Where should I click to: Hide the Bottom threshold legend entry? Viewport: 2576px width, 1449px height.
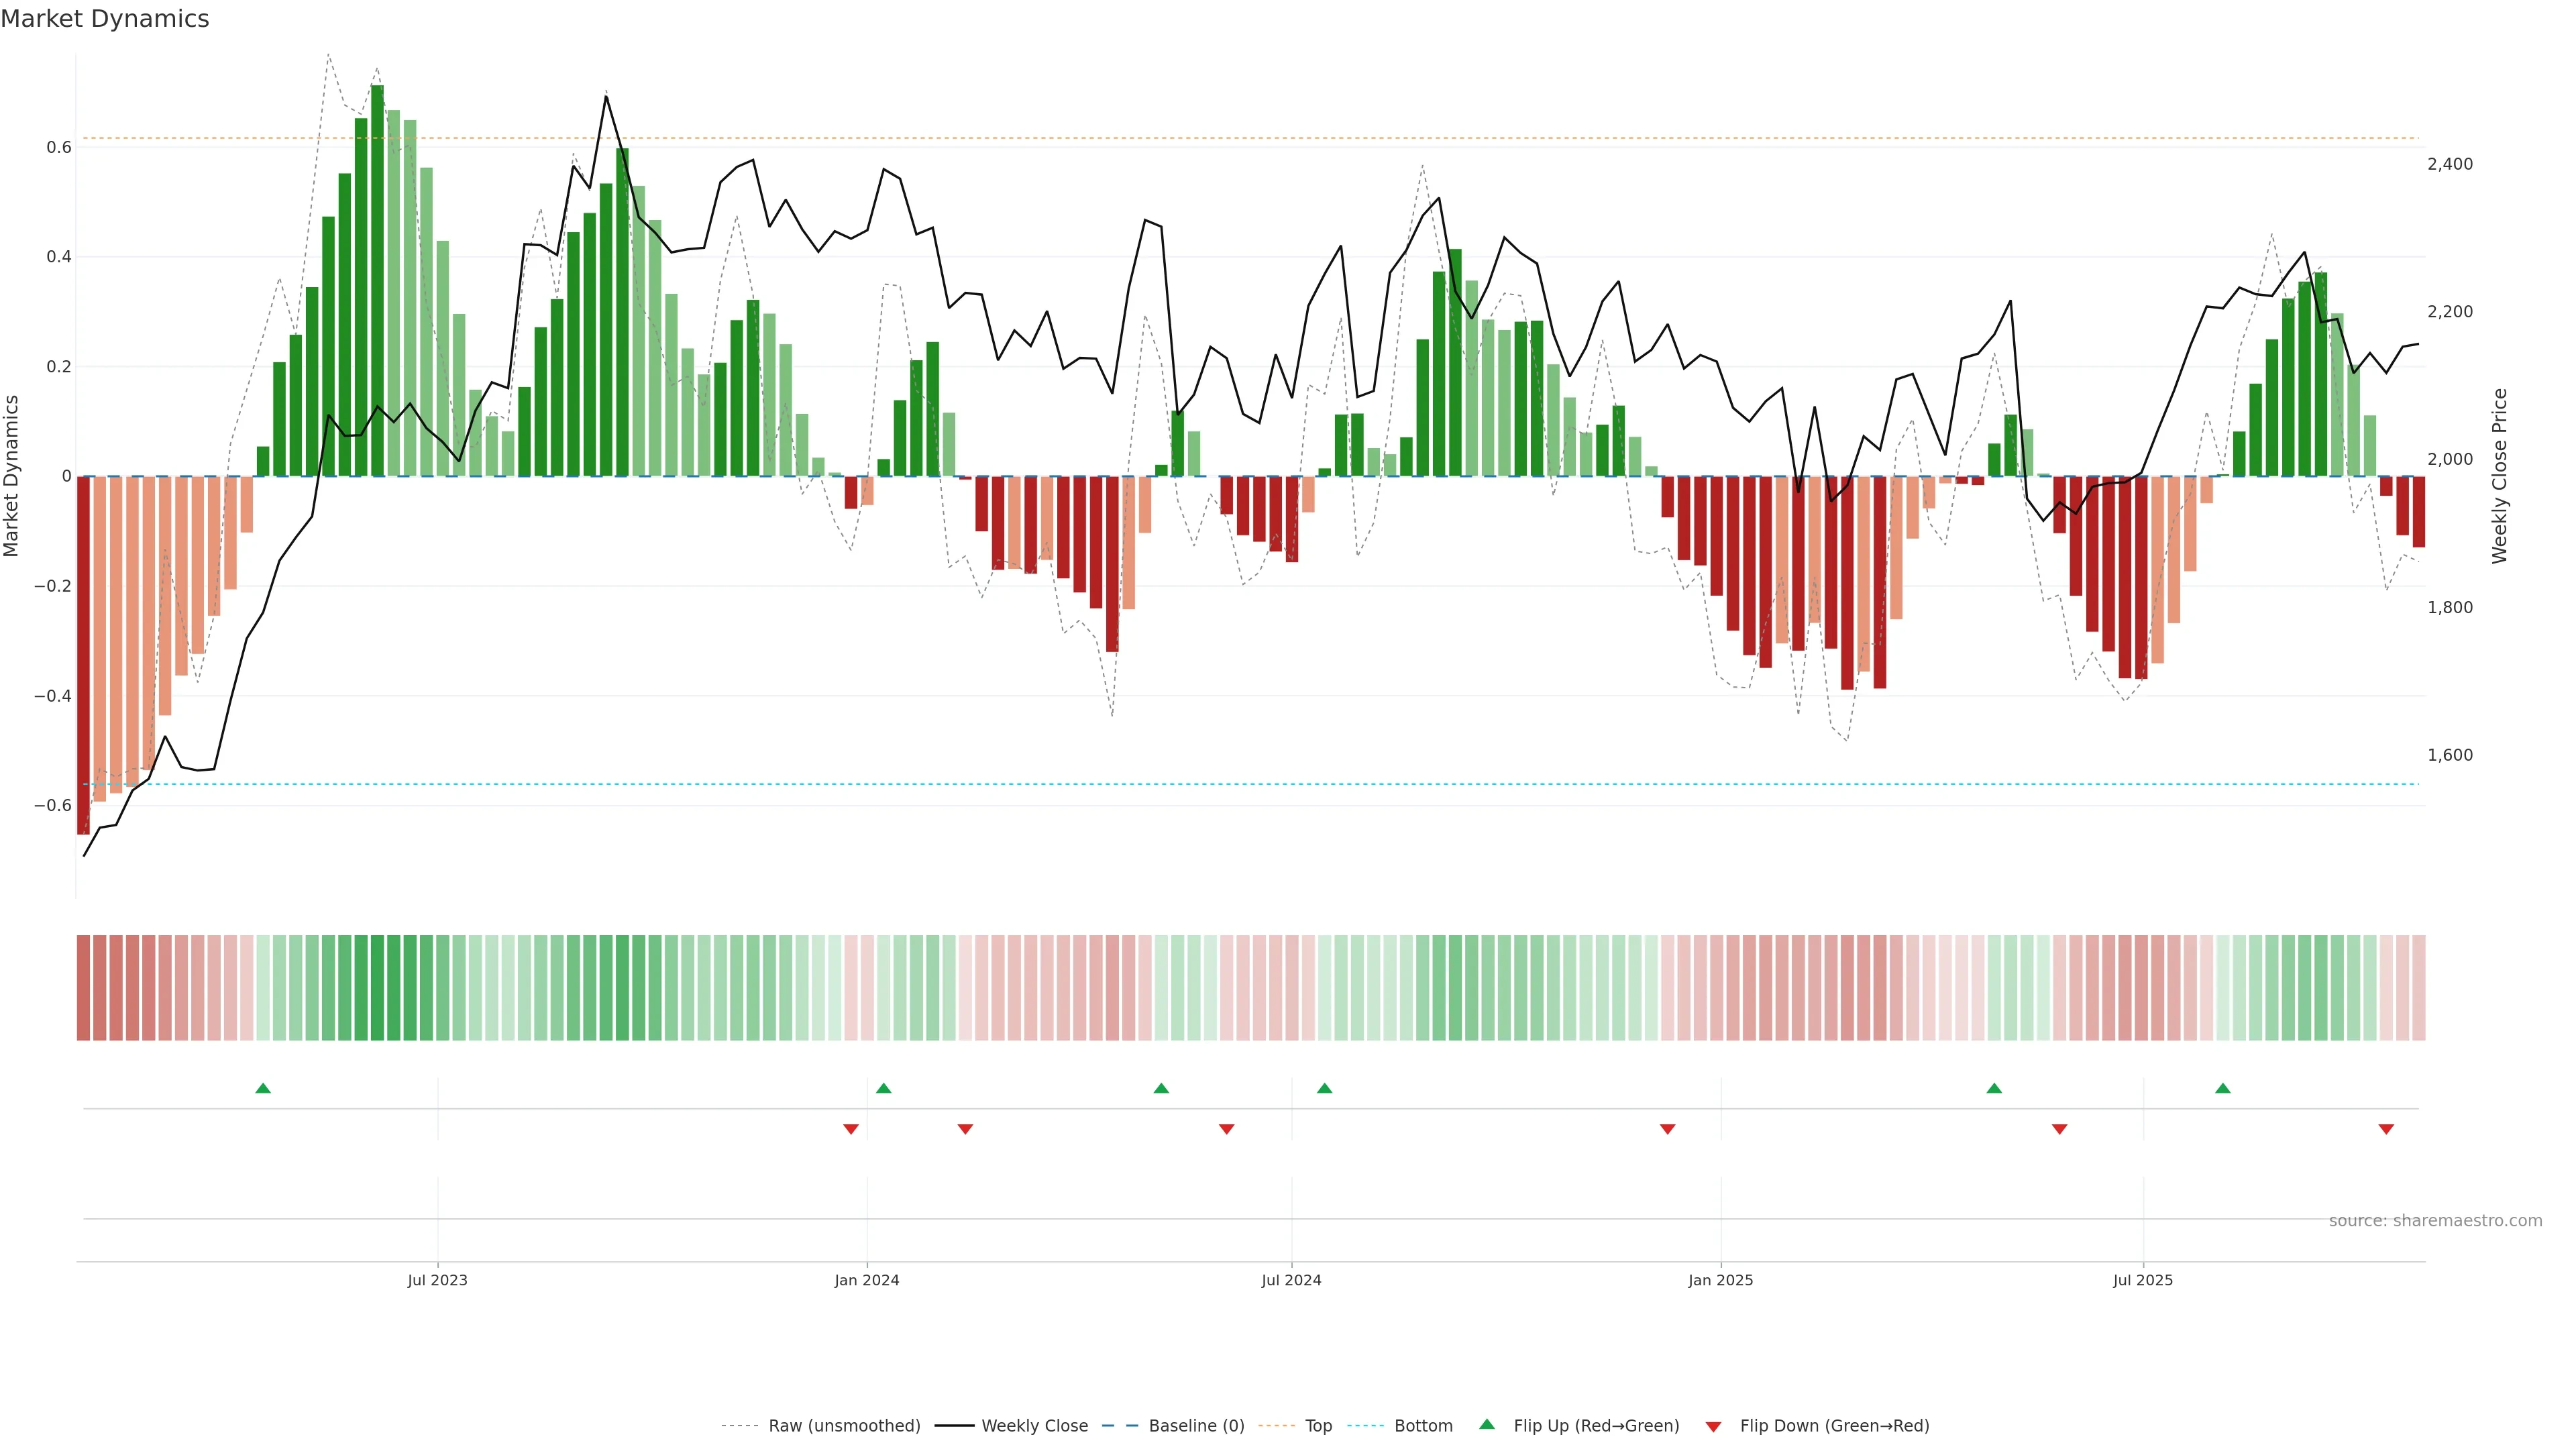1423,1426
